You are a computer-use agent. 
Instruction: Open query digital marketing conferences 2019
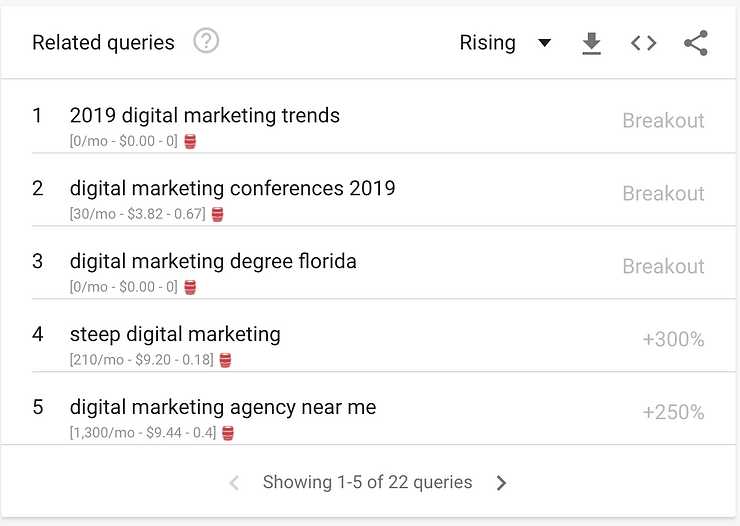click(233, 188)
